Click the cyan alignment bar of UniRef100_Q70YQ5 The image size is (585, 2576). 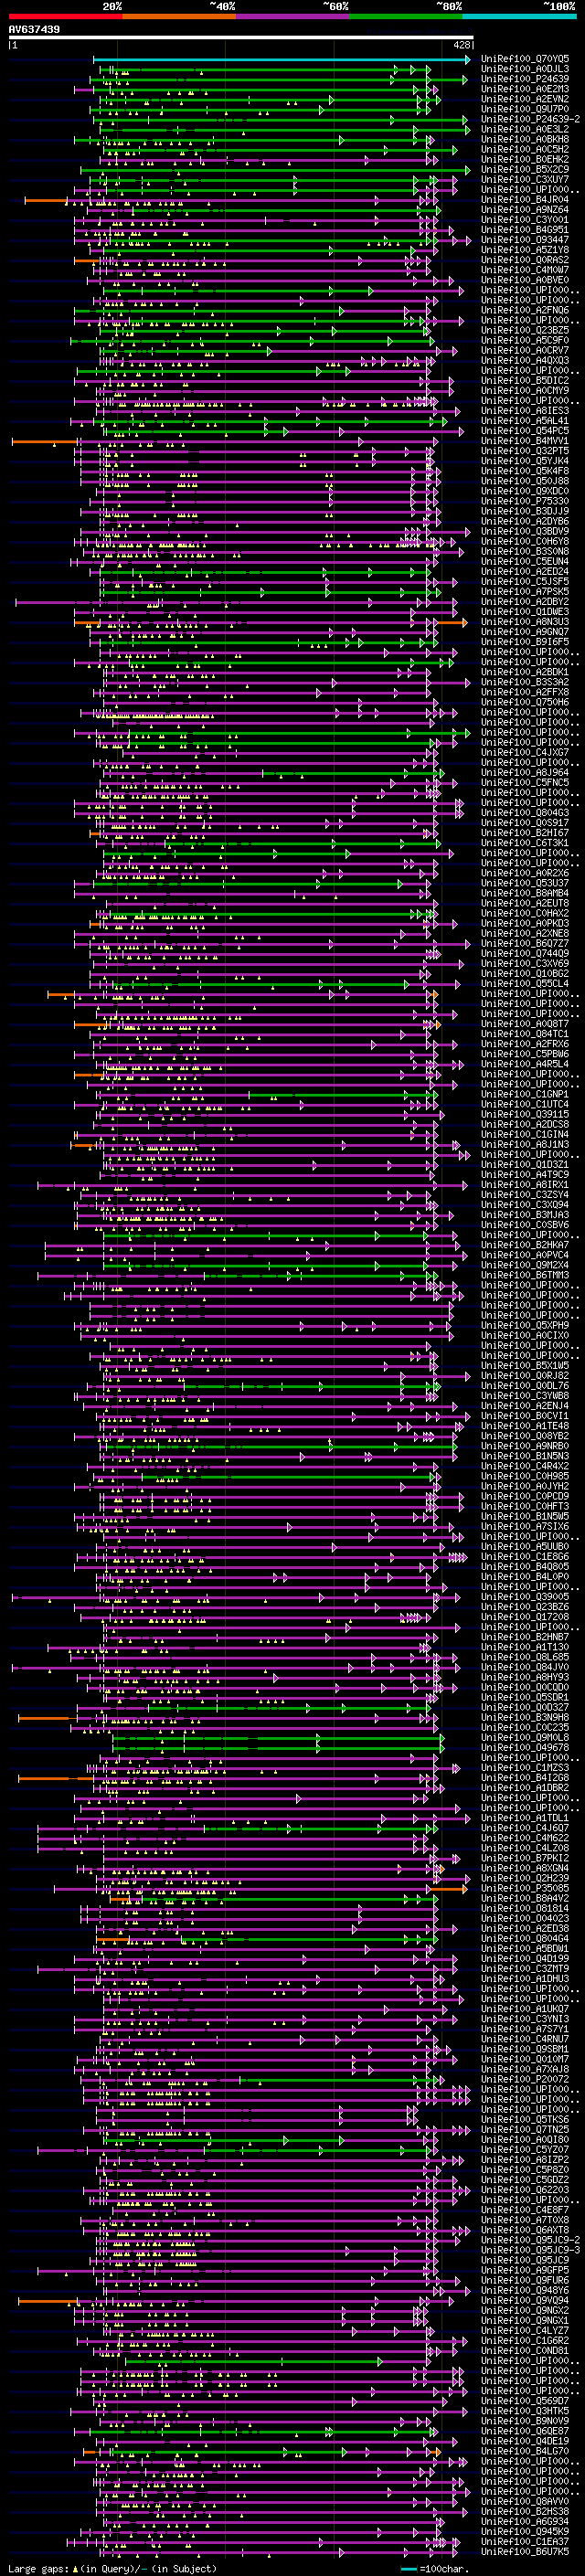click(x=281, y=59)
